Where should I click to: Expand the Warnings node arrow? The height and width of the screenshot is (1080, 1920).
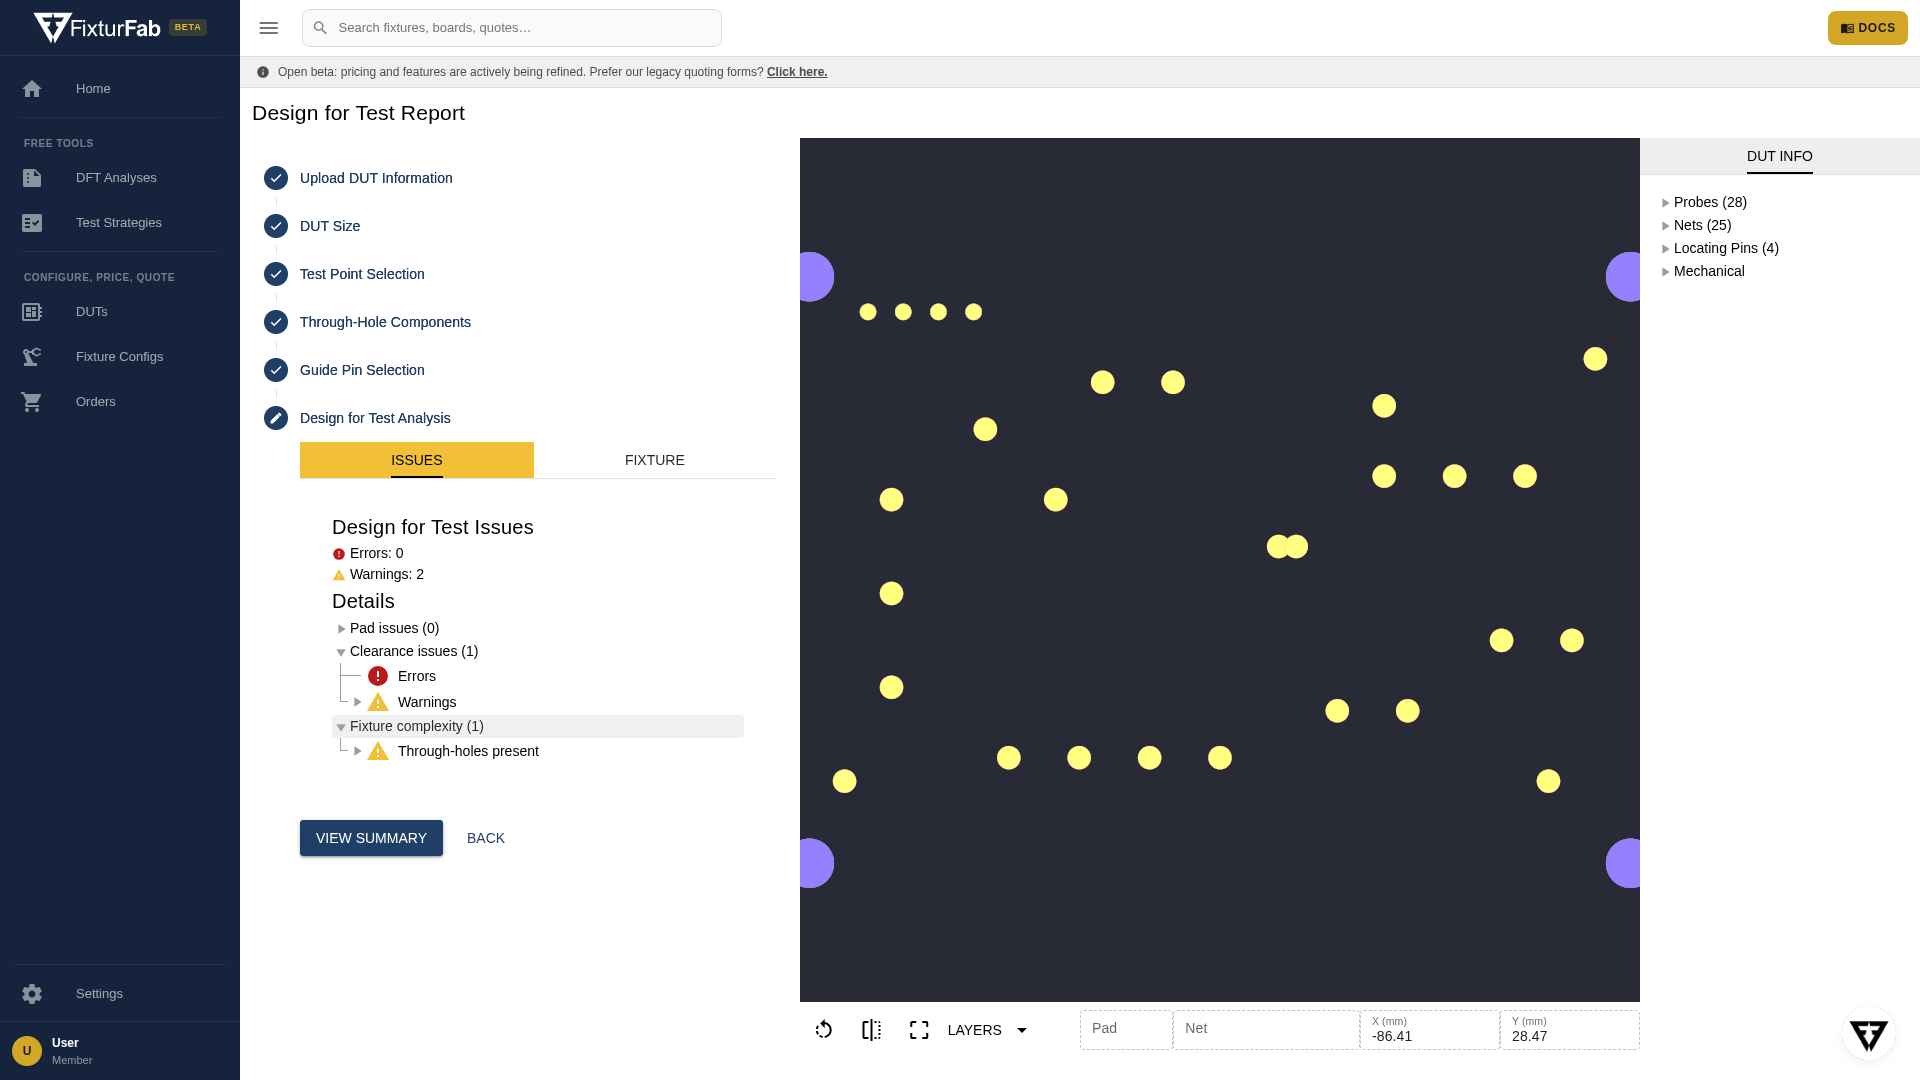click(357, 702)
